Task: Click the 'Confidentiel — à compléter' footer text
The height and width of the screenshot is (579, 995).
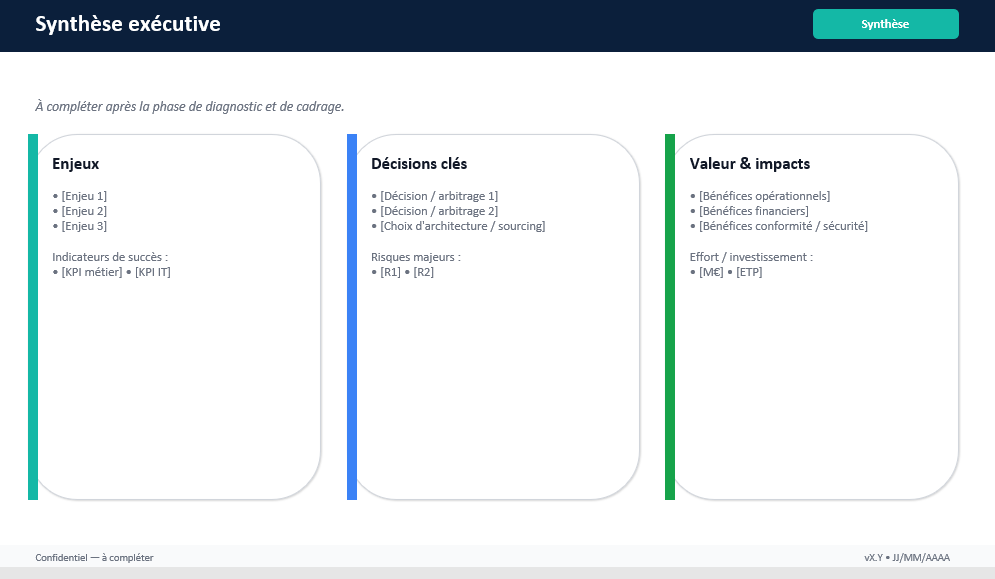Action: [x=94, y=558]
